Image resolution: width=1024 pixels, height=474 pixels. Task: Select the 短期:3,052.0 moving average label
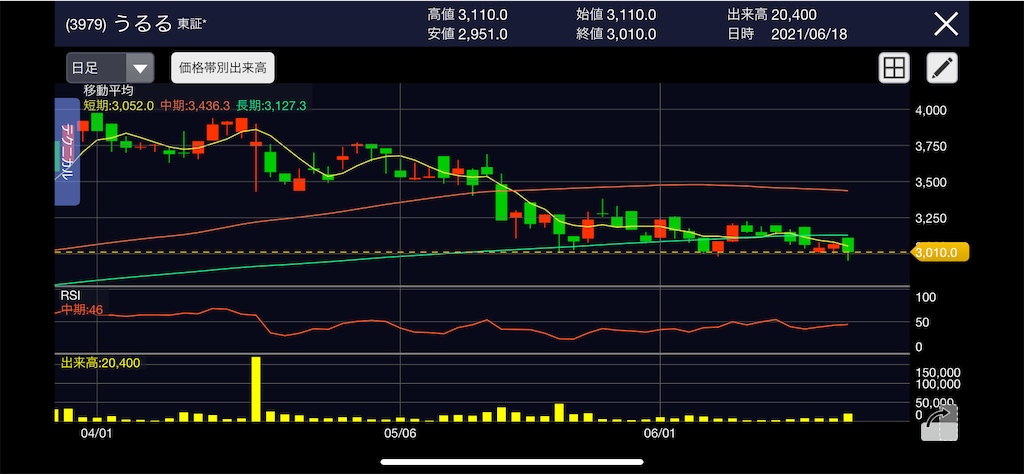(x=118, y=104)
